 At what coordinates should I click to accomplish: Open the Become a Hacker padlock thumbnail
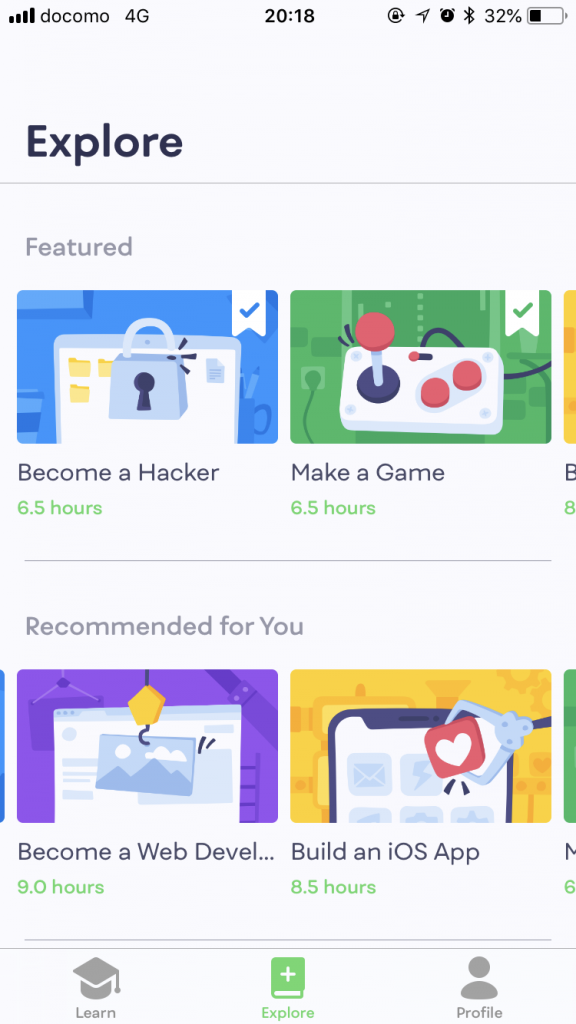148,367
